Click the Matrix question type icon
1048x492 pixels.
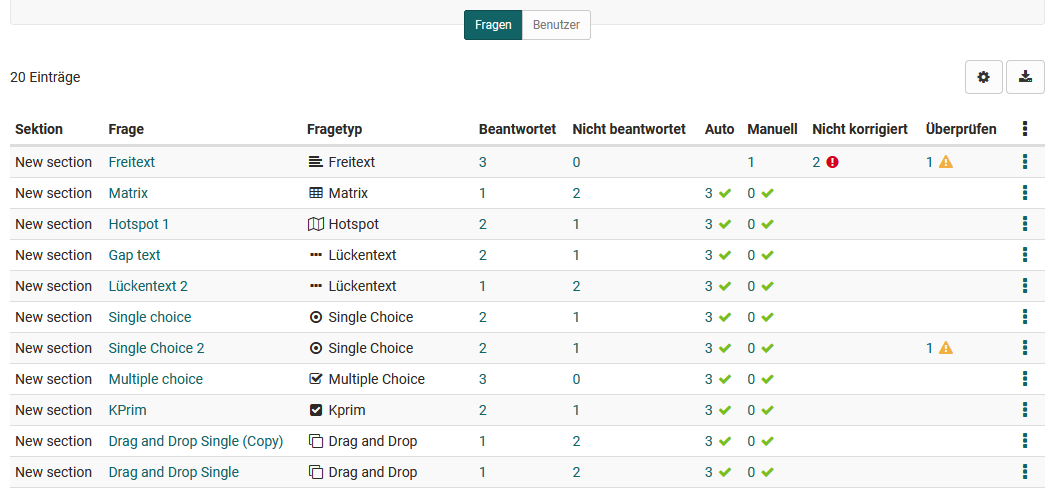(316, 193)
